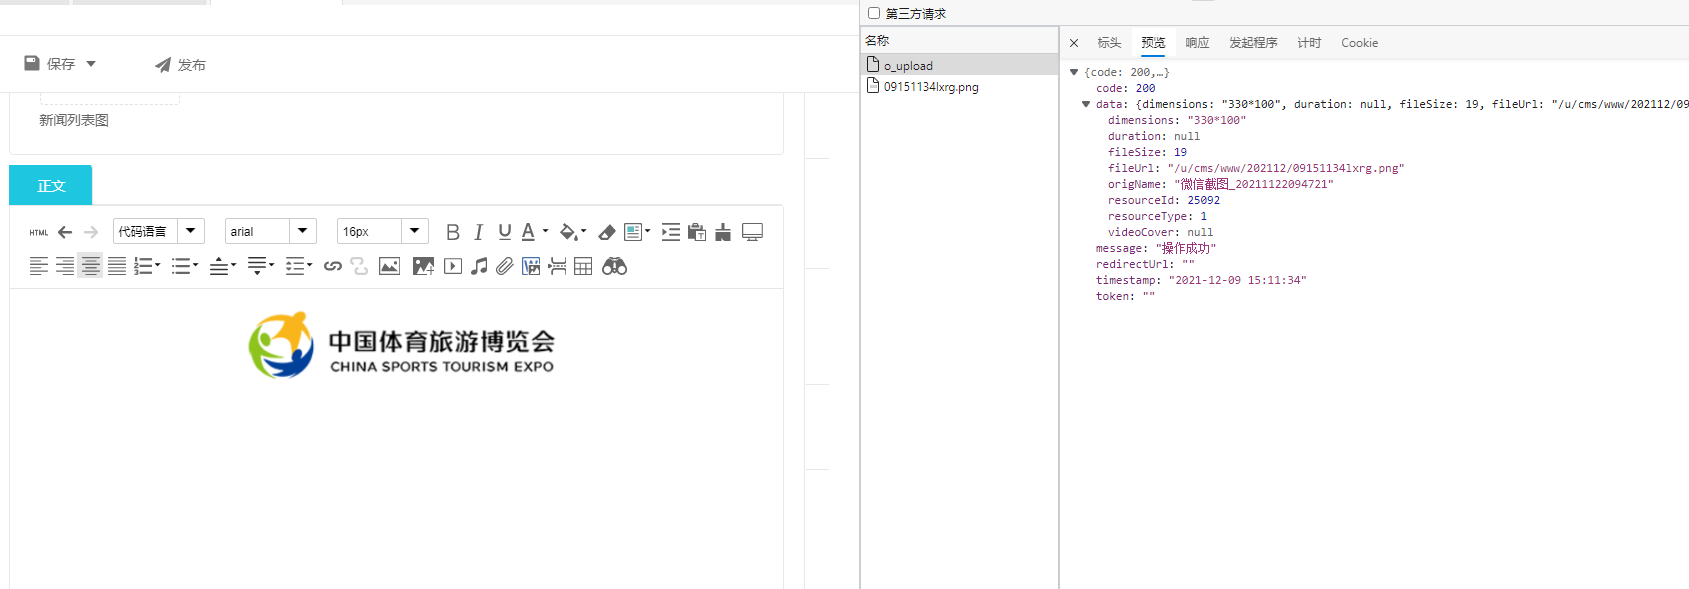The width and height of the screenshot is (1689, 589).
Task: Enable the 第三方请求 checkbox
Action: [x=874, y=13]
